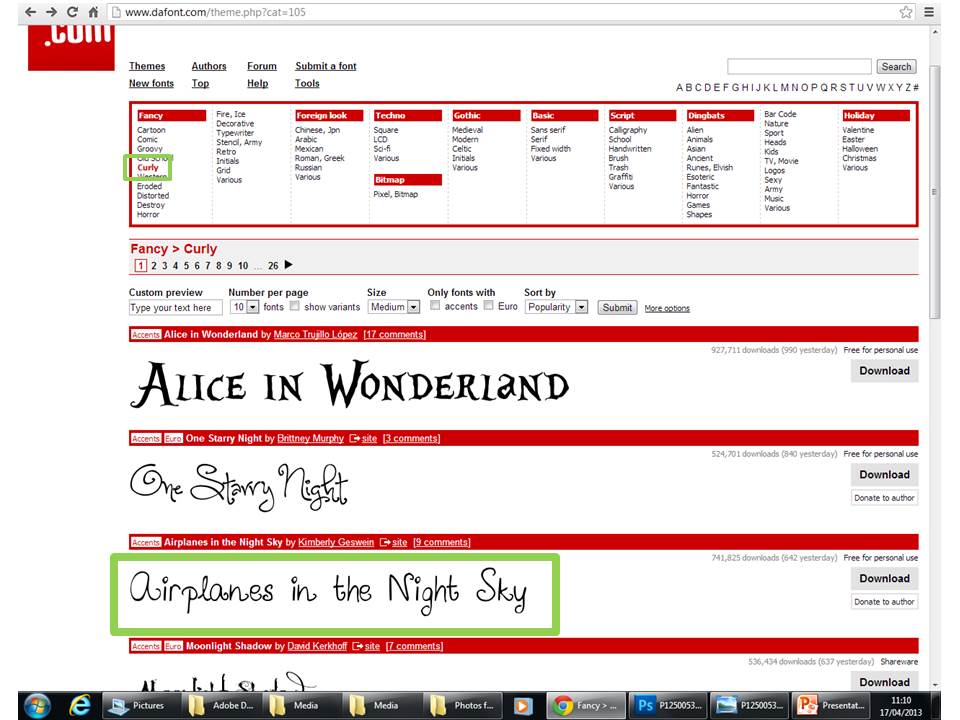Viewport: 960px width, 720px height.
Task: Donate to author of One Starry Night
Action: tap(885, 498)
